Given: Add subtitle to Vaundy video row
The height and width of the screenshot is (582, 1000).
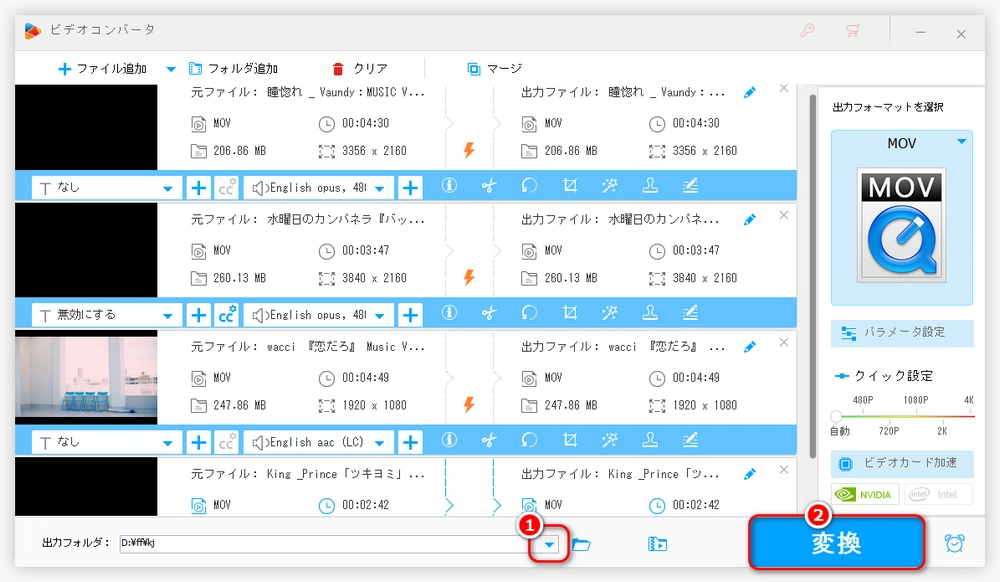Looking at the screenshot, I should coord(199,188).
